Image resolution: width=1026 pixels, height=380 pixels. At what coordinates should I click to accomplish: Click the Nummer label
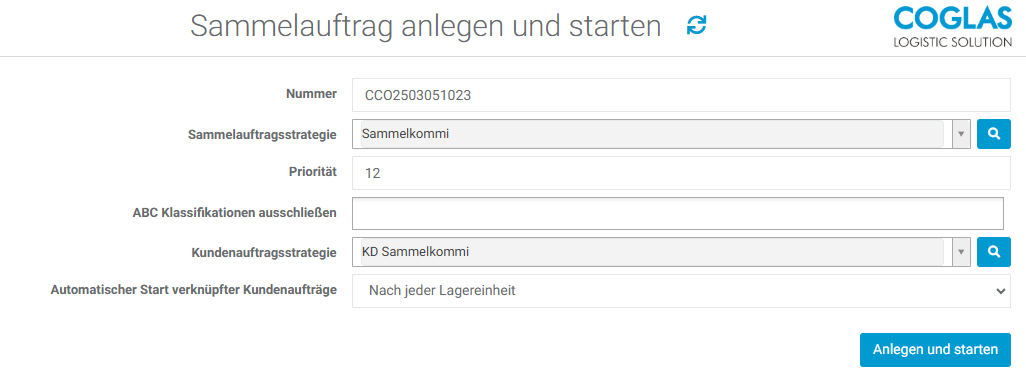point(311,94)
